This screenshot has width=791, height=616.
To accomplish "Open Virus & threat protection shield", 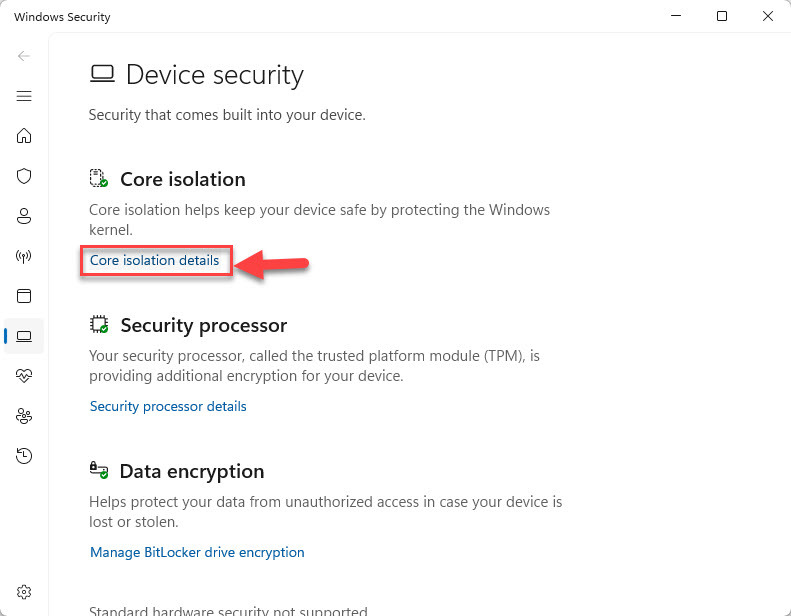I will coord(24,176).
